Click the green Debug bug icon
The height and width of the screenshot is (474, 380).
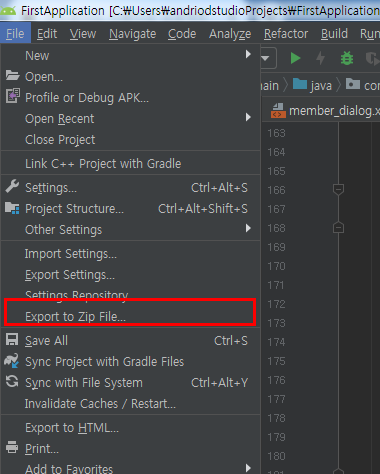(347, 58)
